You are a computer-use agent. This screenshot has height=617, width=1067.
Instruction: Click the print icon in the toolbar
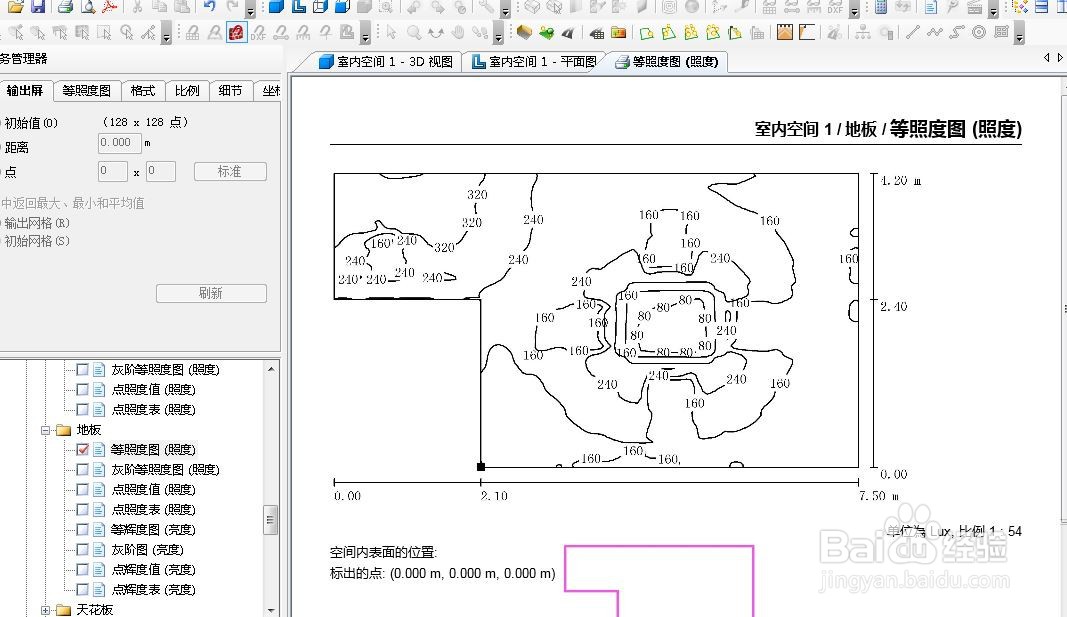coord(65,7)
